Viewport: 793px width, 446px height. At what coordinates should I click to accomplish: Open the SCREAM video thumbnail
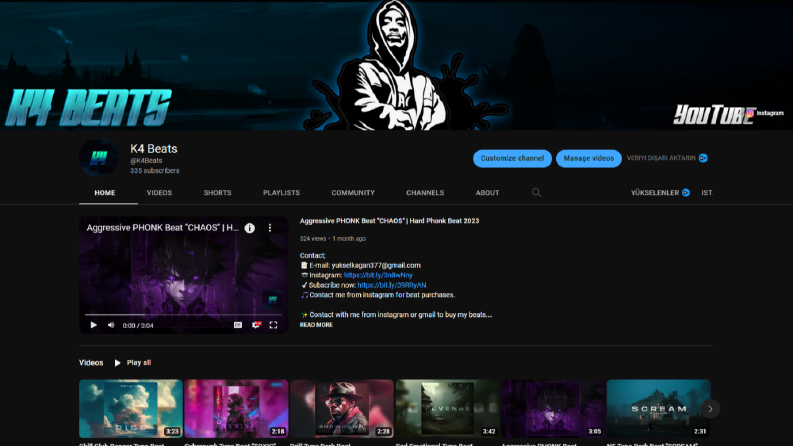[x=658, y=409]
